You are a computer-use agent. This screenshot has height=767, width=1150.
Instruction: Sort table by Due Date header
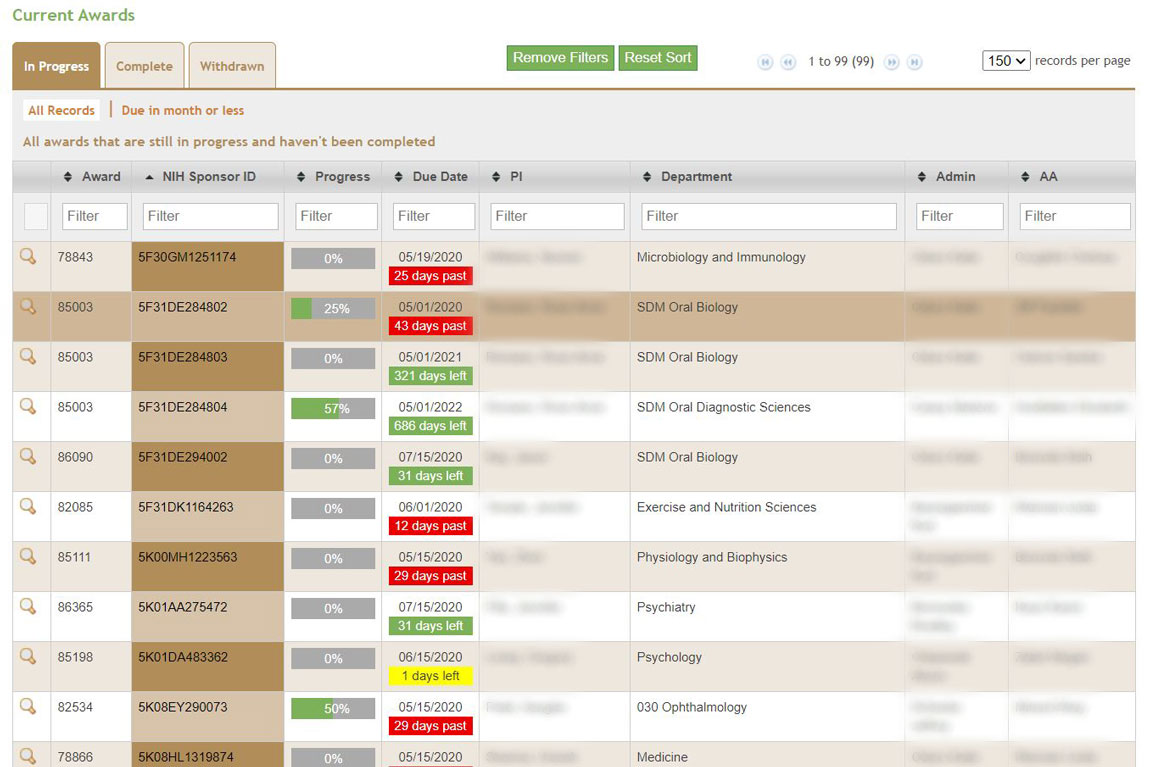tap(439, 177)
